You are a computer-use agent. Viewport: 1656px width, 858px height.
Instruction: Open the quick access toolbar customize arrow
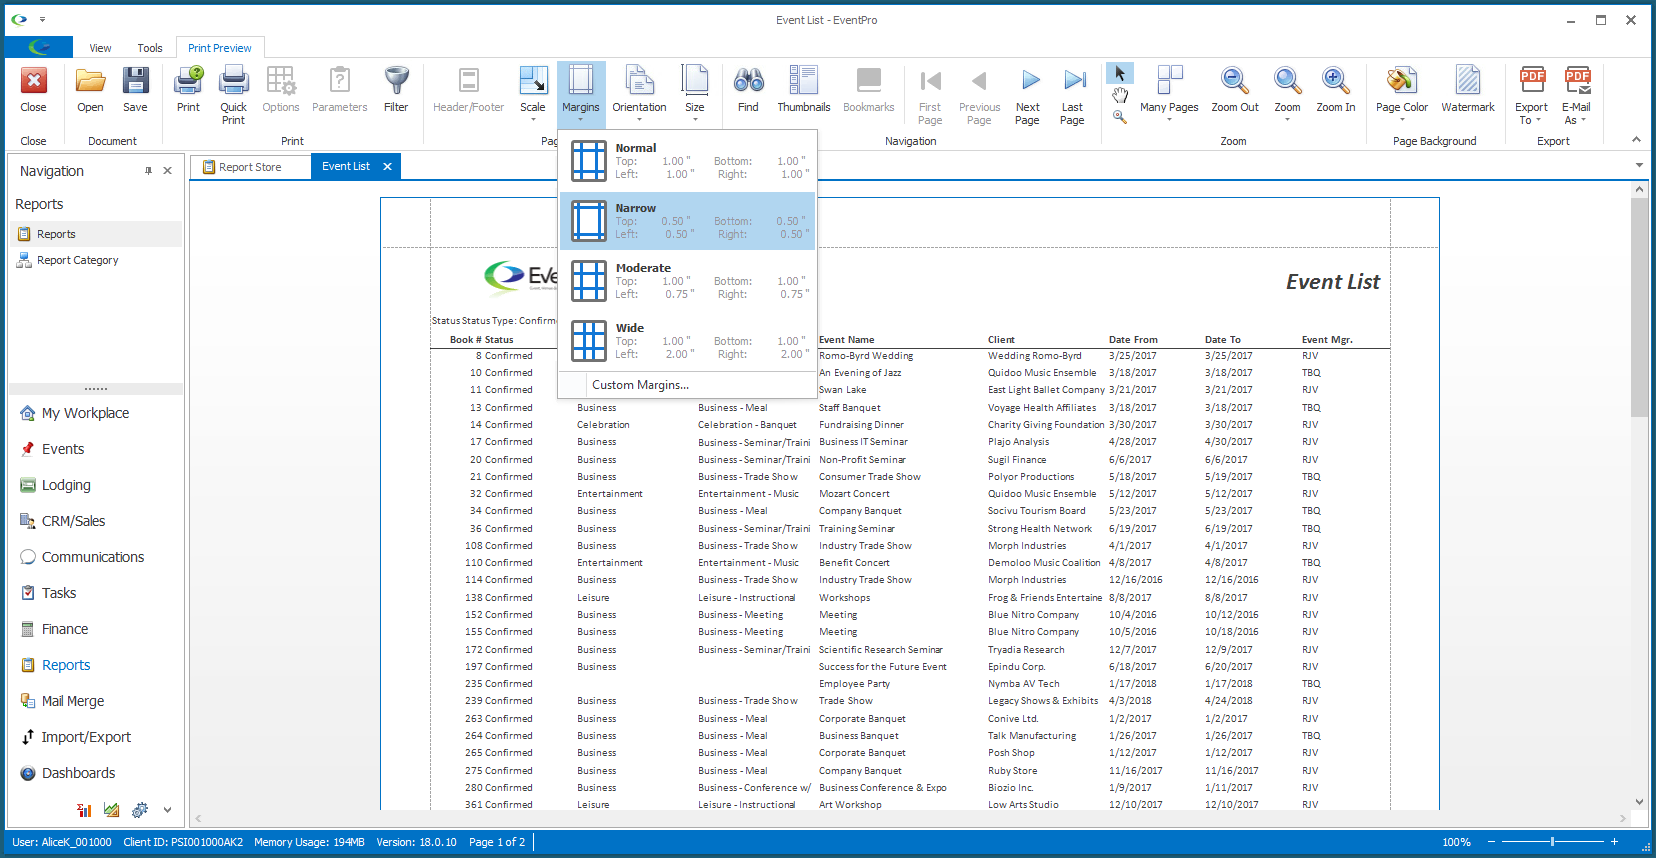42,20
